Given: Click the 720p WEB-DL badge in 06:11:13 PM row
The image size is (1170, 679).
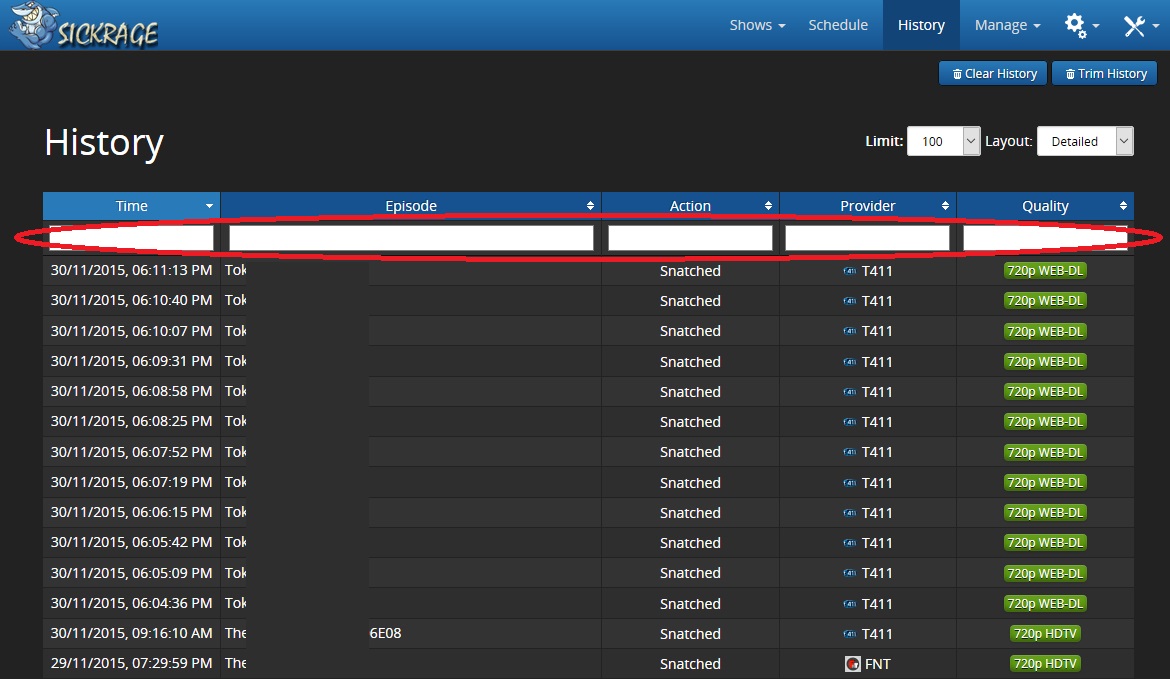Looking at the screenshot, I should 1045,271.
